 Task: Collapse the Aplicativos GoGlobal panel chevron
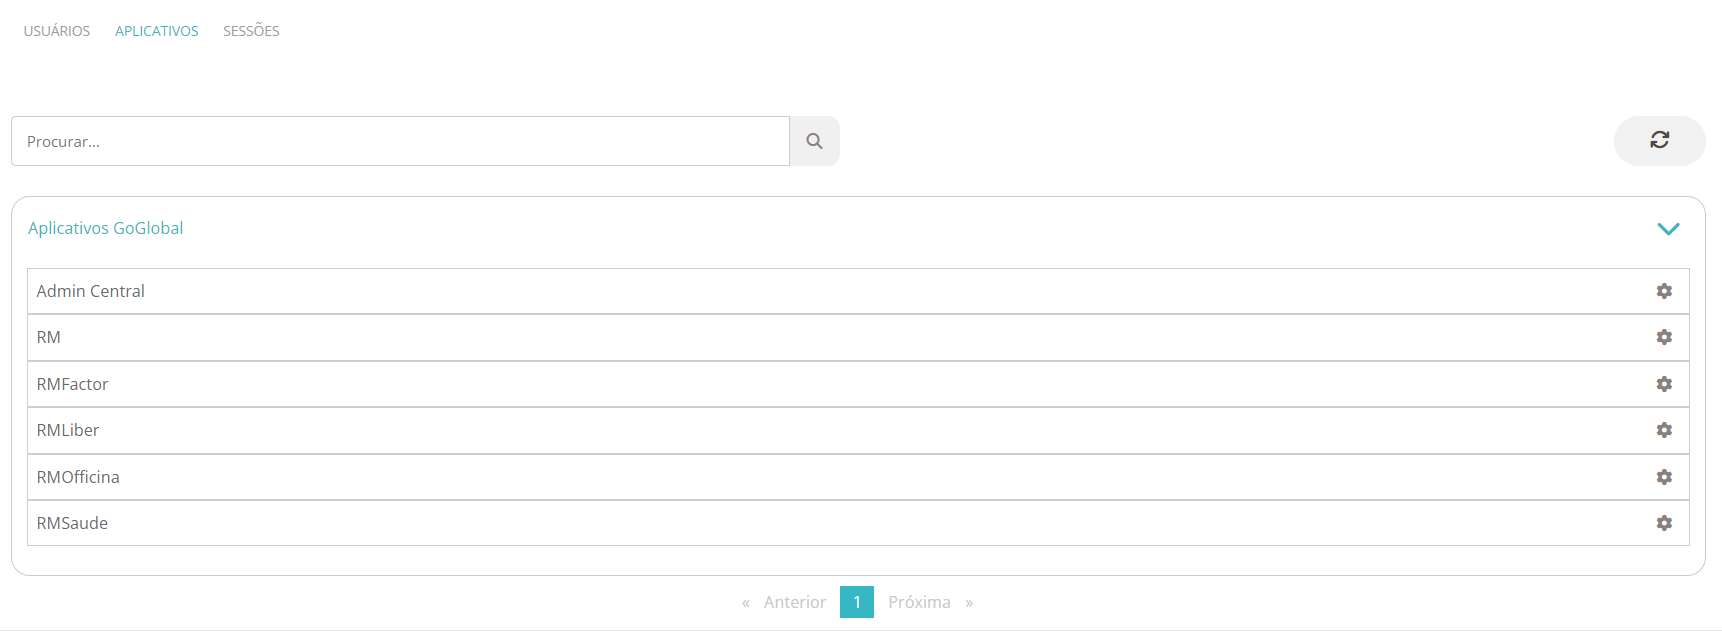1668,229
